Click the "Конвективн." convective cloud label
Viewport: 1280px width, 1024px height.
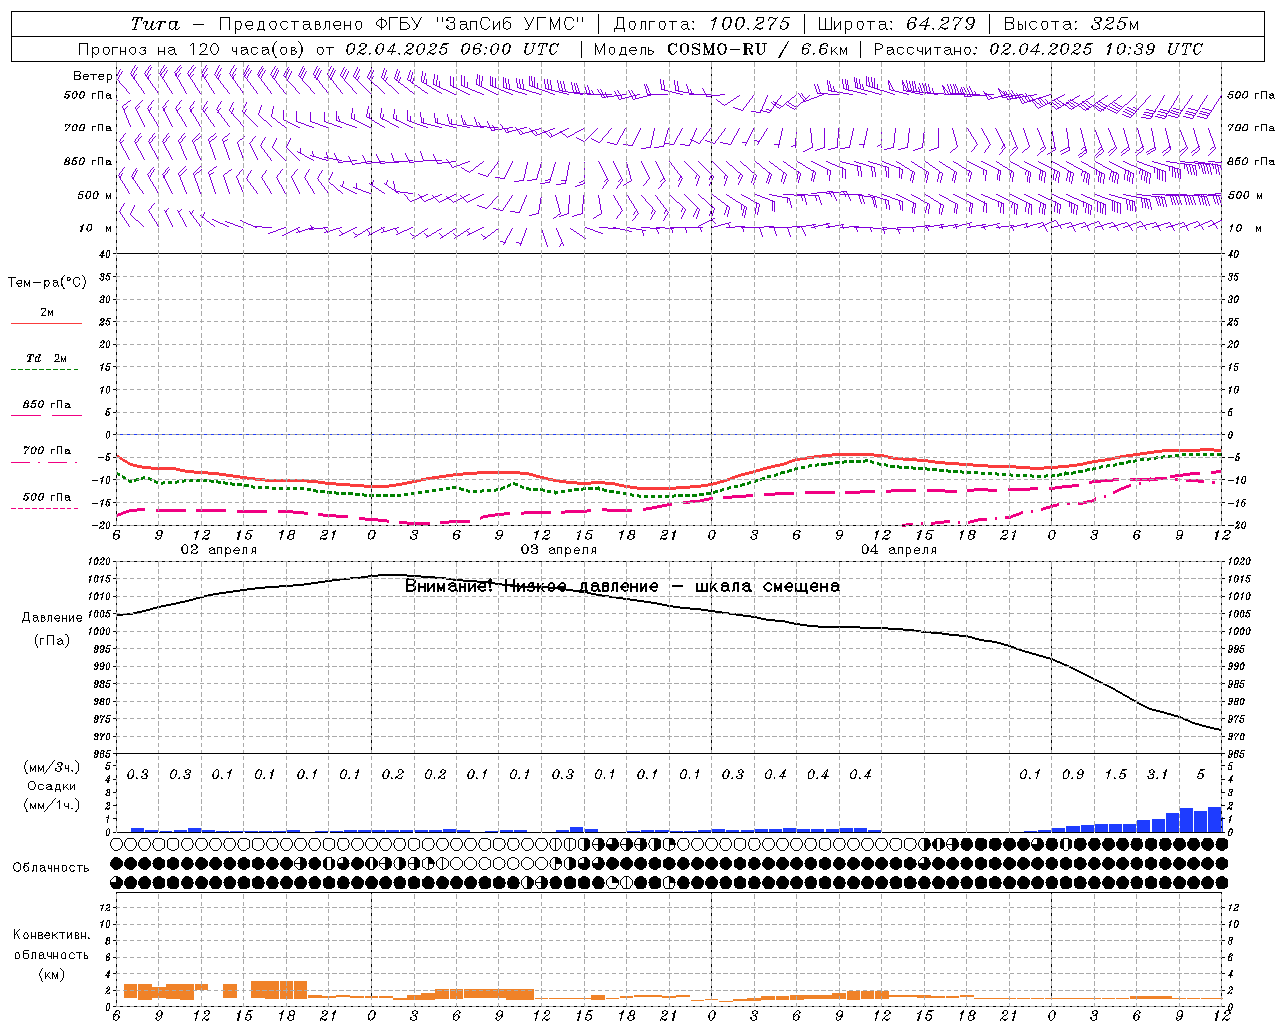pos(51,935)
